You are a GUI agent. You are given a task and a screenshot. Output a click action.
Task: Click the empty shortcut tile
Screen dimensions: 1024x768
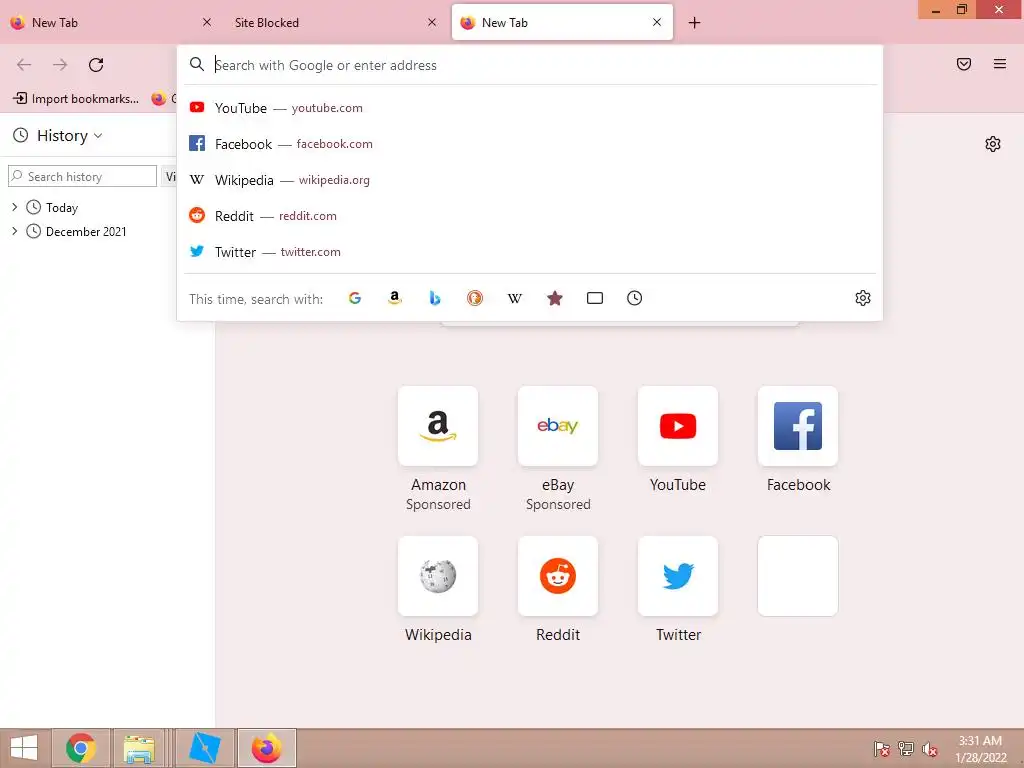coord(798,576)
